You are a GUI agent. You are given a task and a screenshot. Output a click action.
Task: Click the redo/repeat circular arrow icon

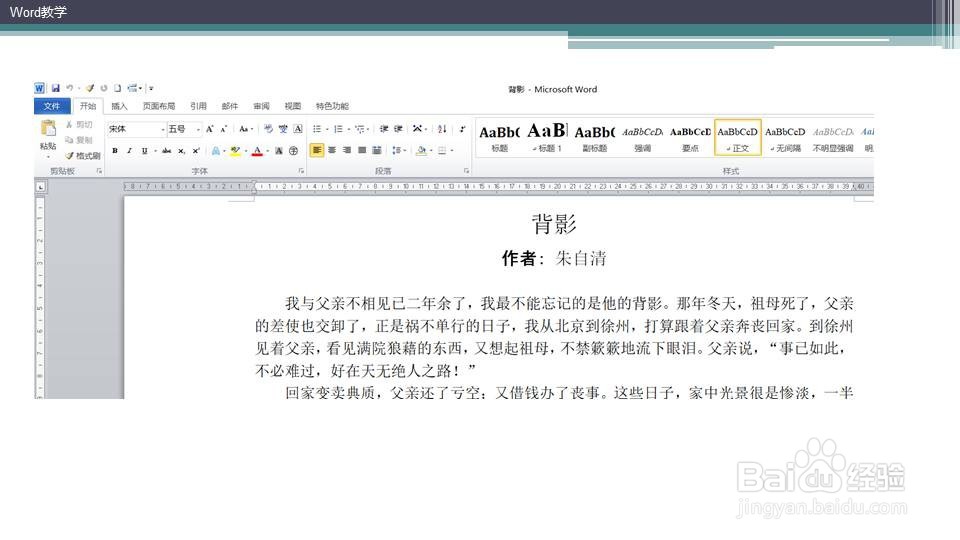tap(104, 88)
